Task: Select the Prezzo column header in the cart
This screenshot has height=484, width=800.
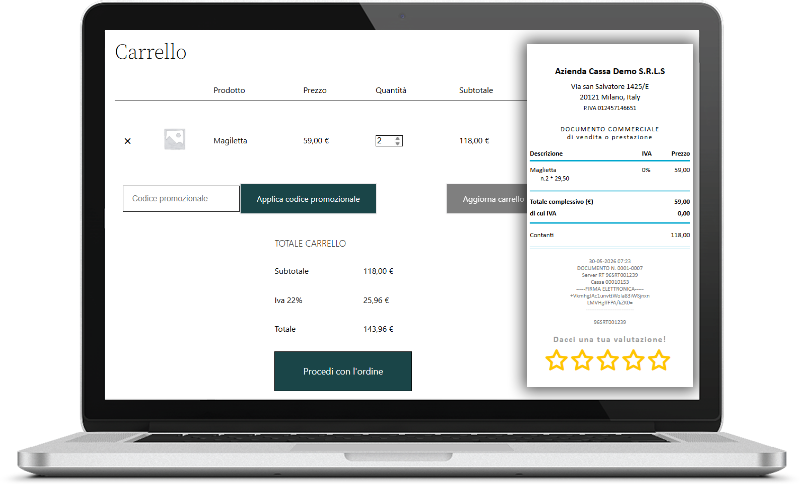Action: [315, 90]
